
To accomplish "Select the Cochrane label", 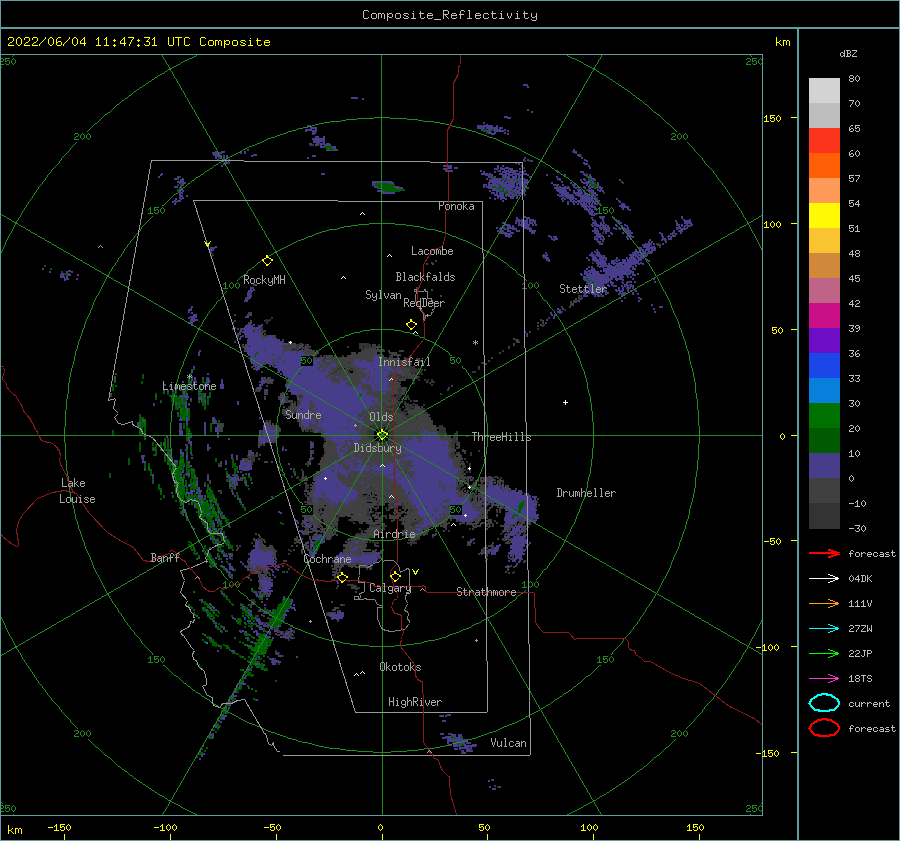I will [x=327, y=559].
